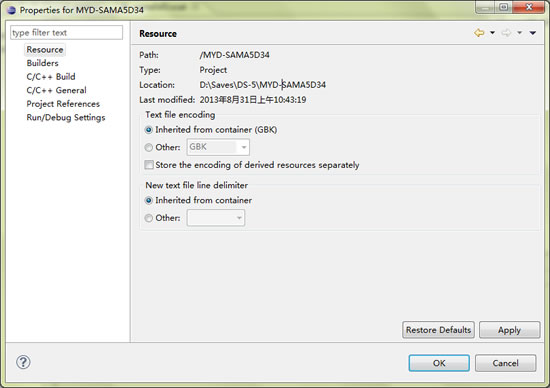Open the view menu triangle at far right
550x388 pixels.
tap(533, 33)
